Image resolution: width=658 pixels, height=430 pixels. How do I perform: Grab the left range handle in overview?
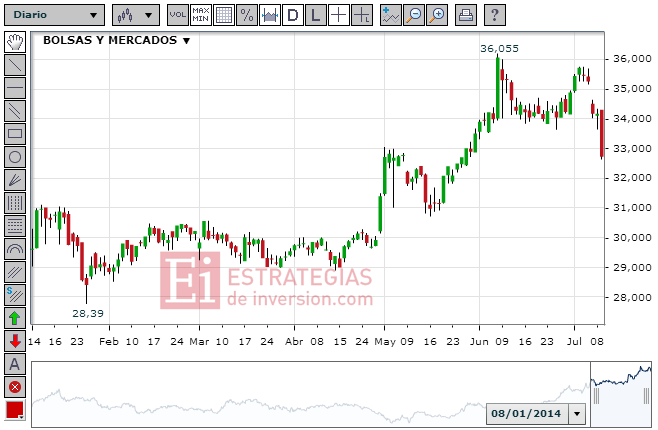(596, 396)
